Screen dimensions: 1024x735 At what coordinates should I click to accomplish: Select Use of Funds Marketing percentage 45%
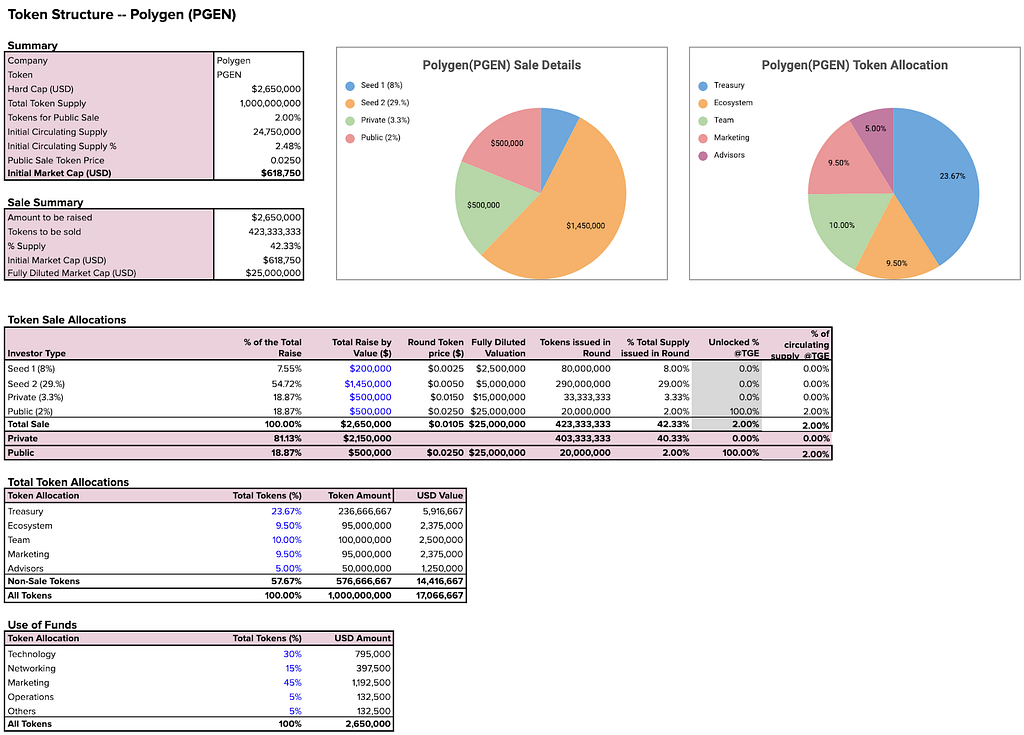pyautogui.click(x=293, y=683)
